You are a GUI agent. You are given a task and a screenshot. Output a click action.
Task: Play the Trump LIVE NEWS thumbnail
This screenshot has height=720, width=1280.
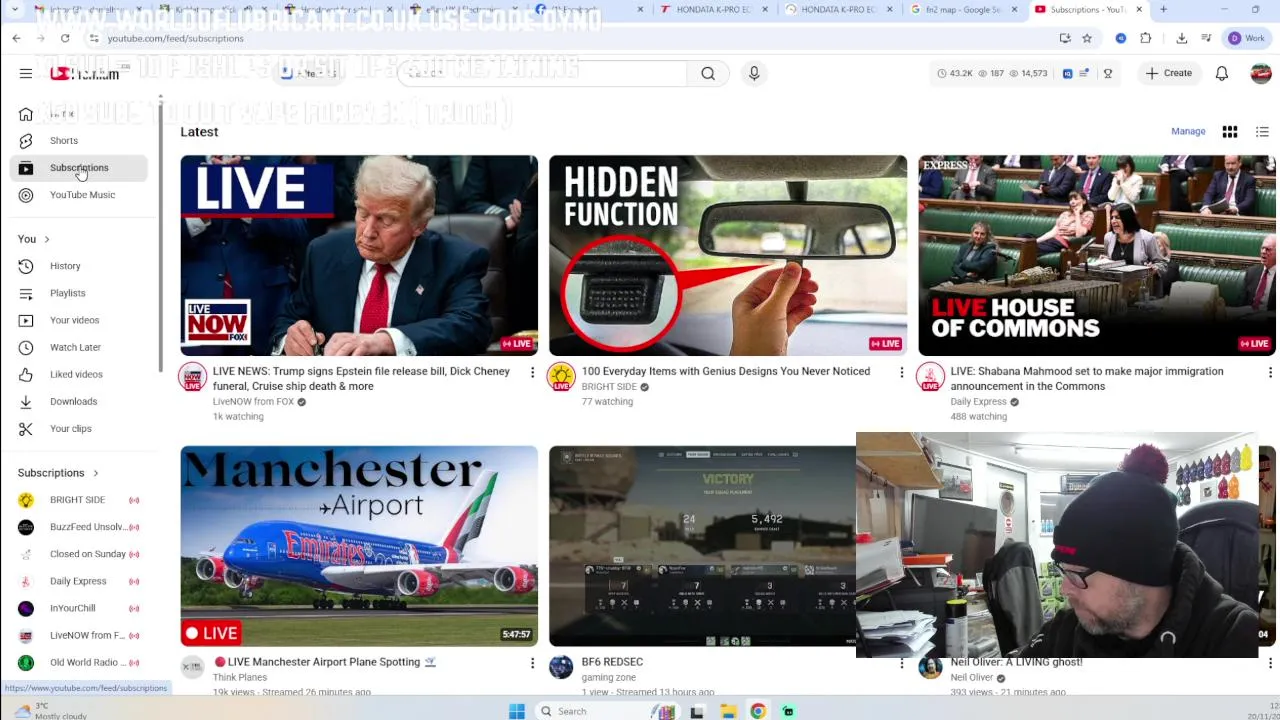pyautogui.click(x=359, y=255)
